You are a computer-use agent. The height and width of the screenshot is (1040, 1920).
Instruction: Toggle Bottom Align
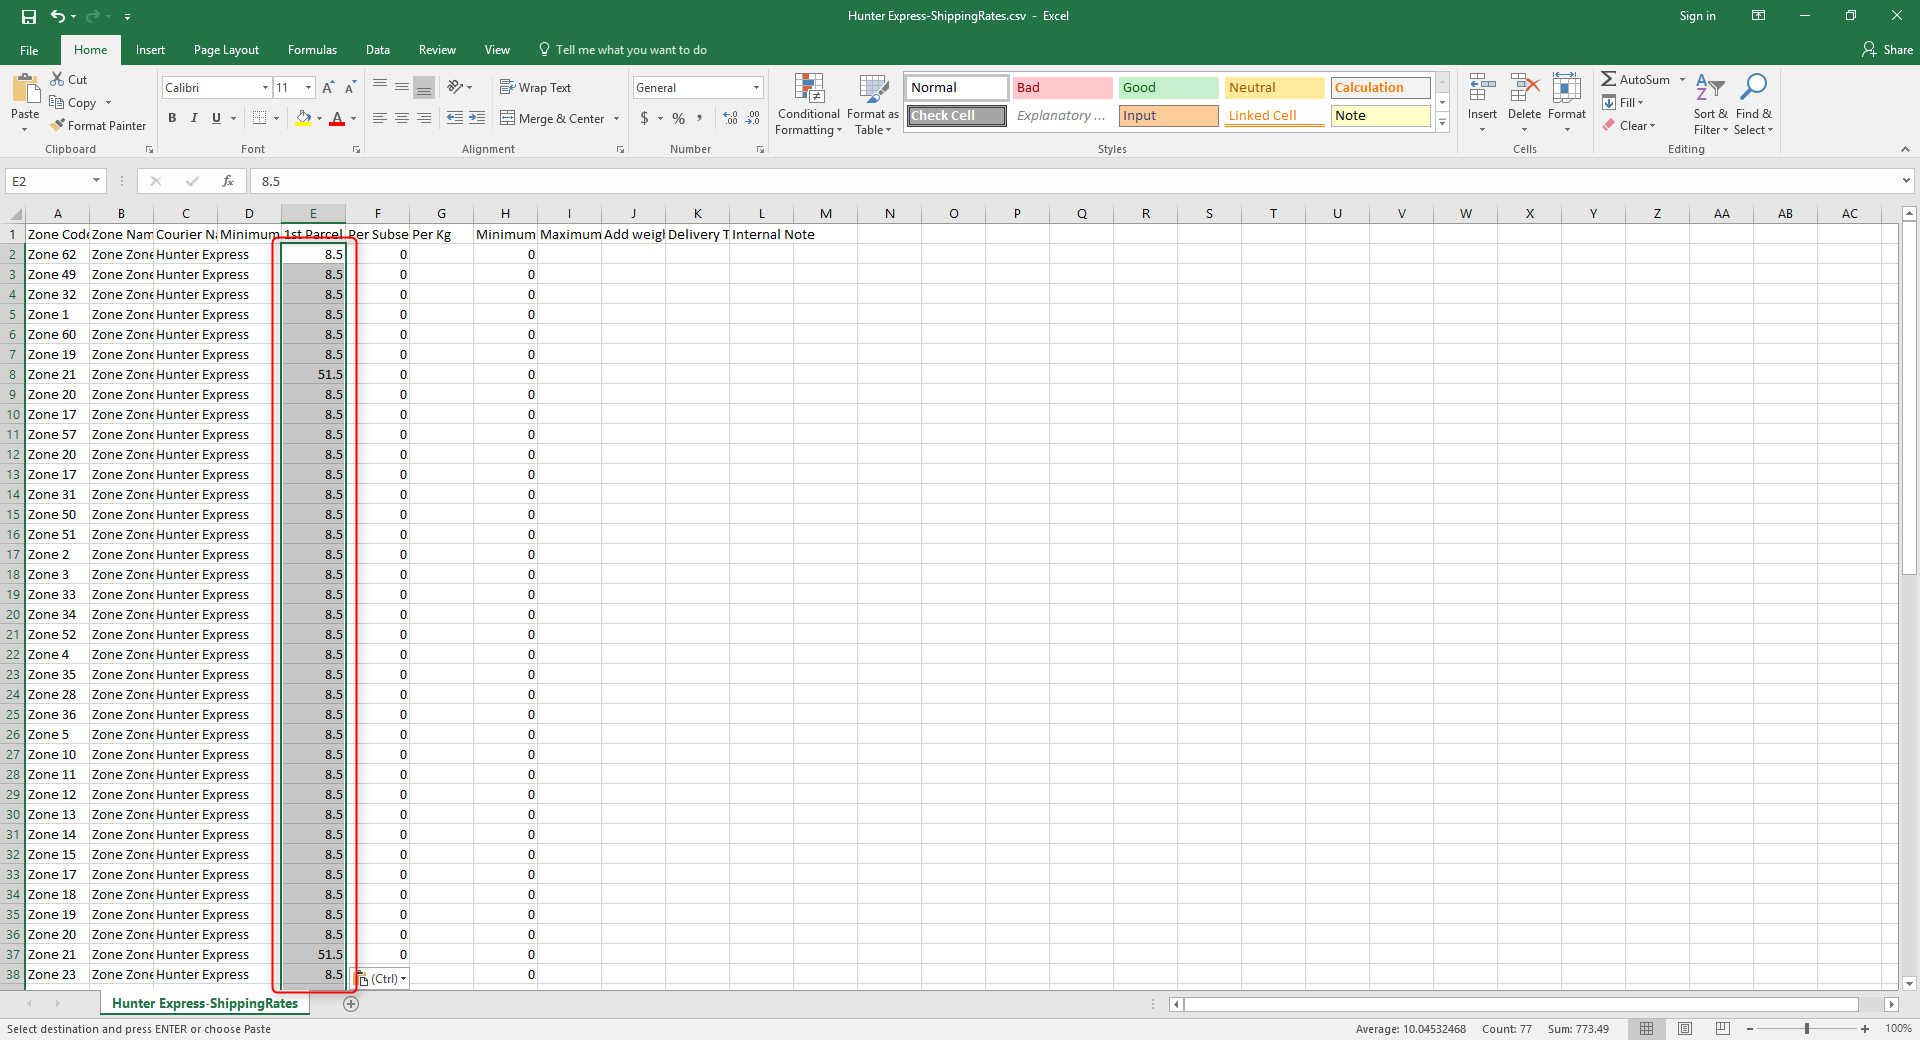[x=424, y=87]
